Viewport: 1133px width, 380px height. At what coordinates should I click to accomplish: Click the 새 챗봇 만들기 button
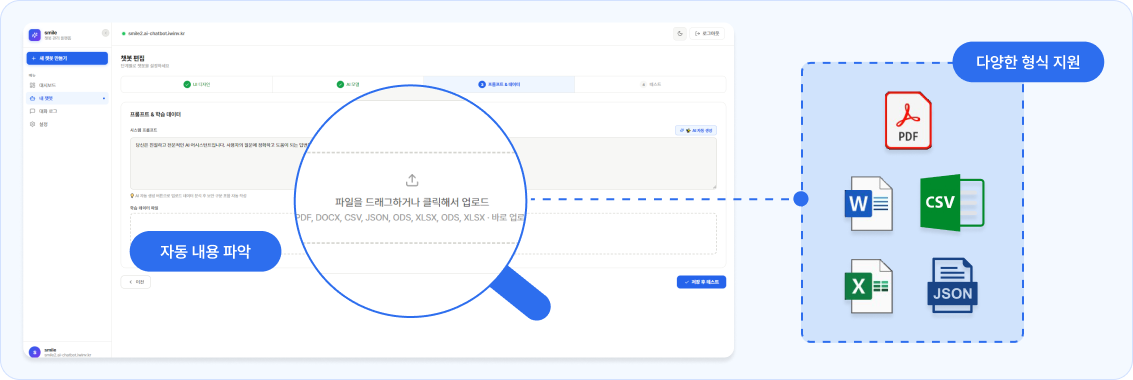[x=67, y=59]
